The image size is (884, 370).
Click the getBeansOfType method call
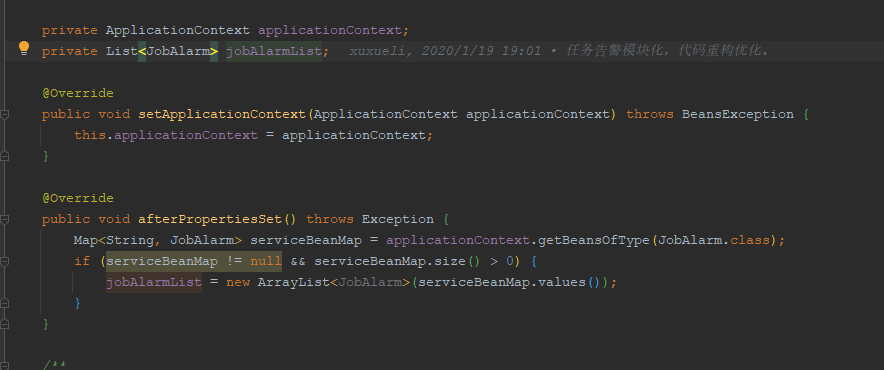point(594,241)
